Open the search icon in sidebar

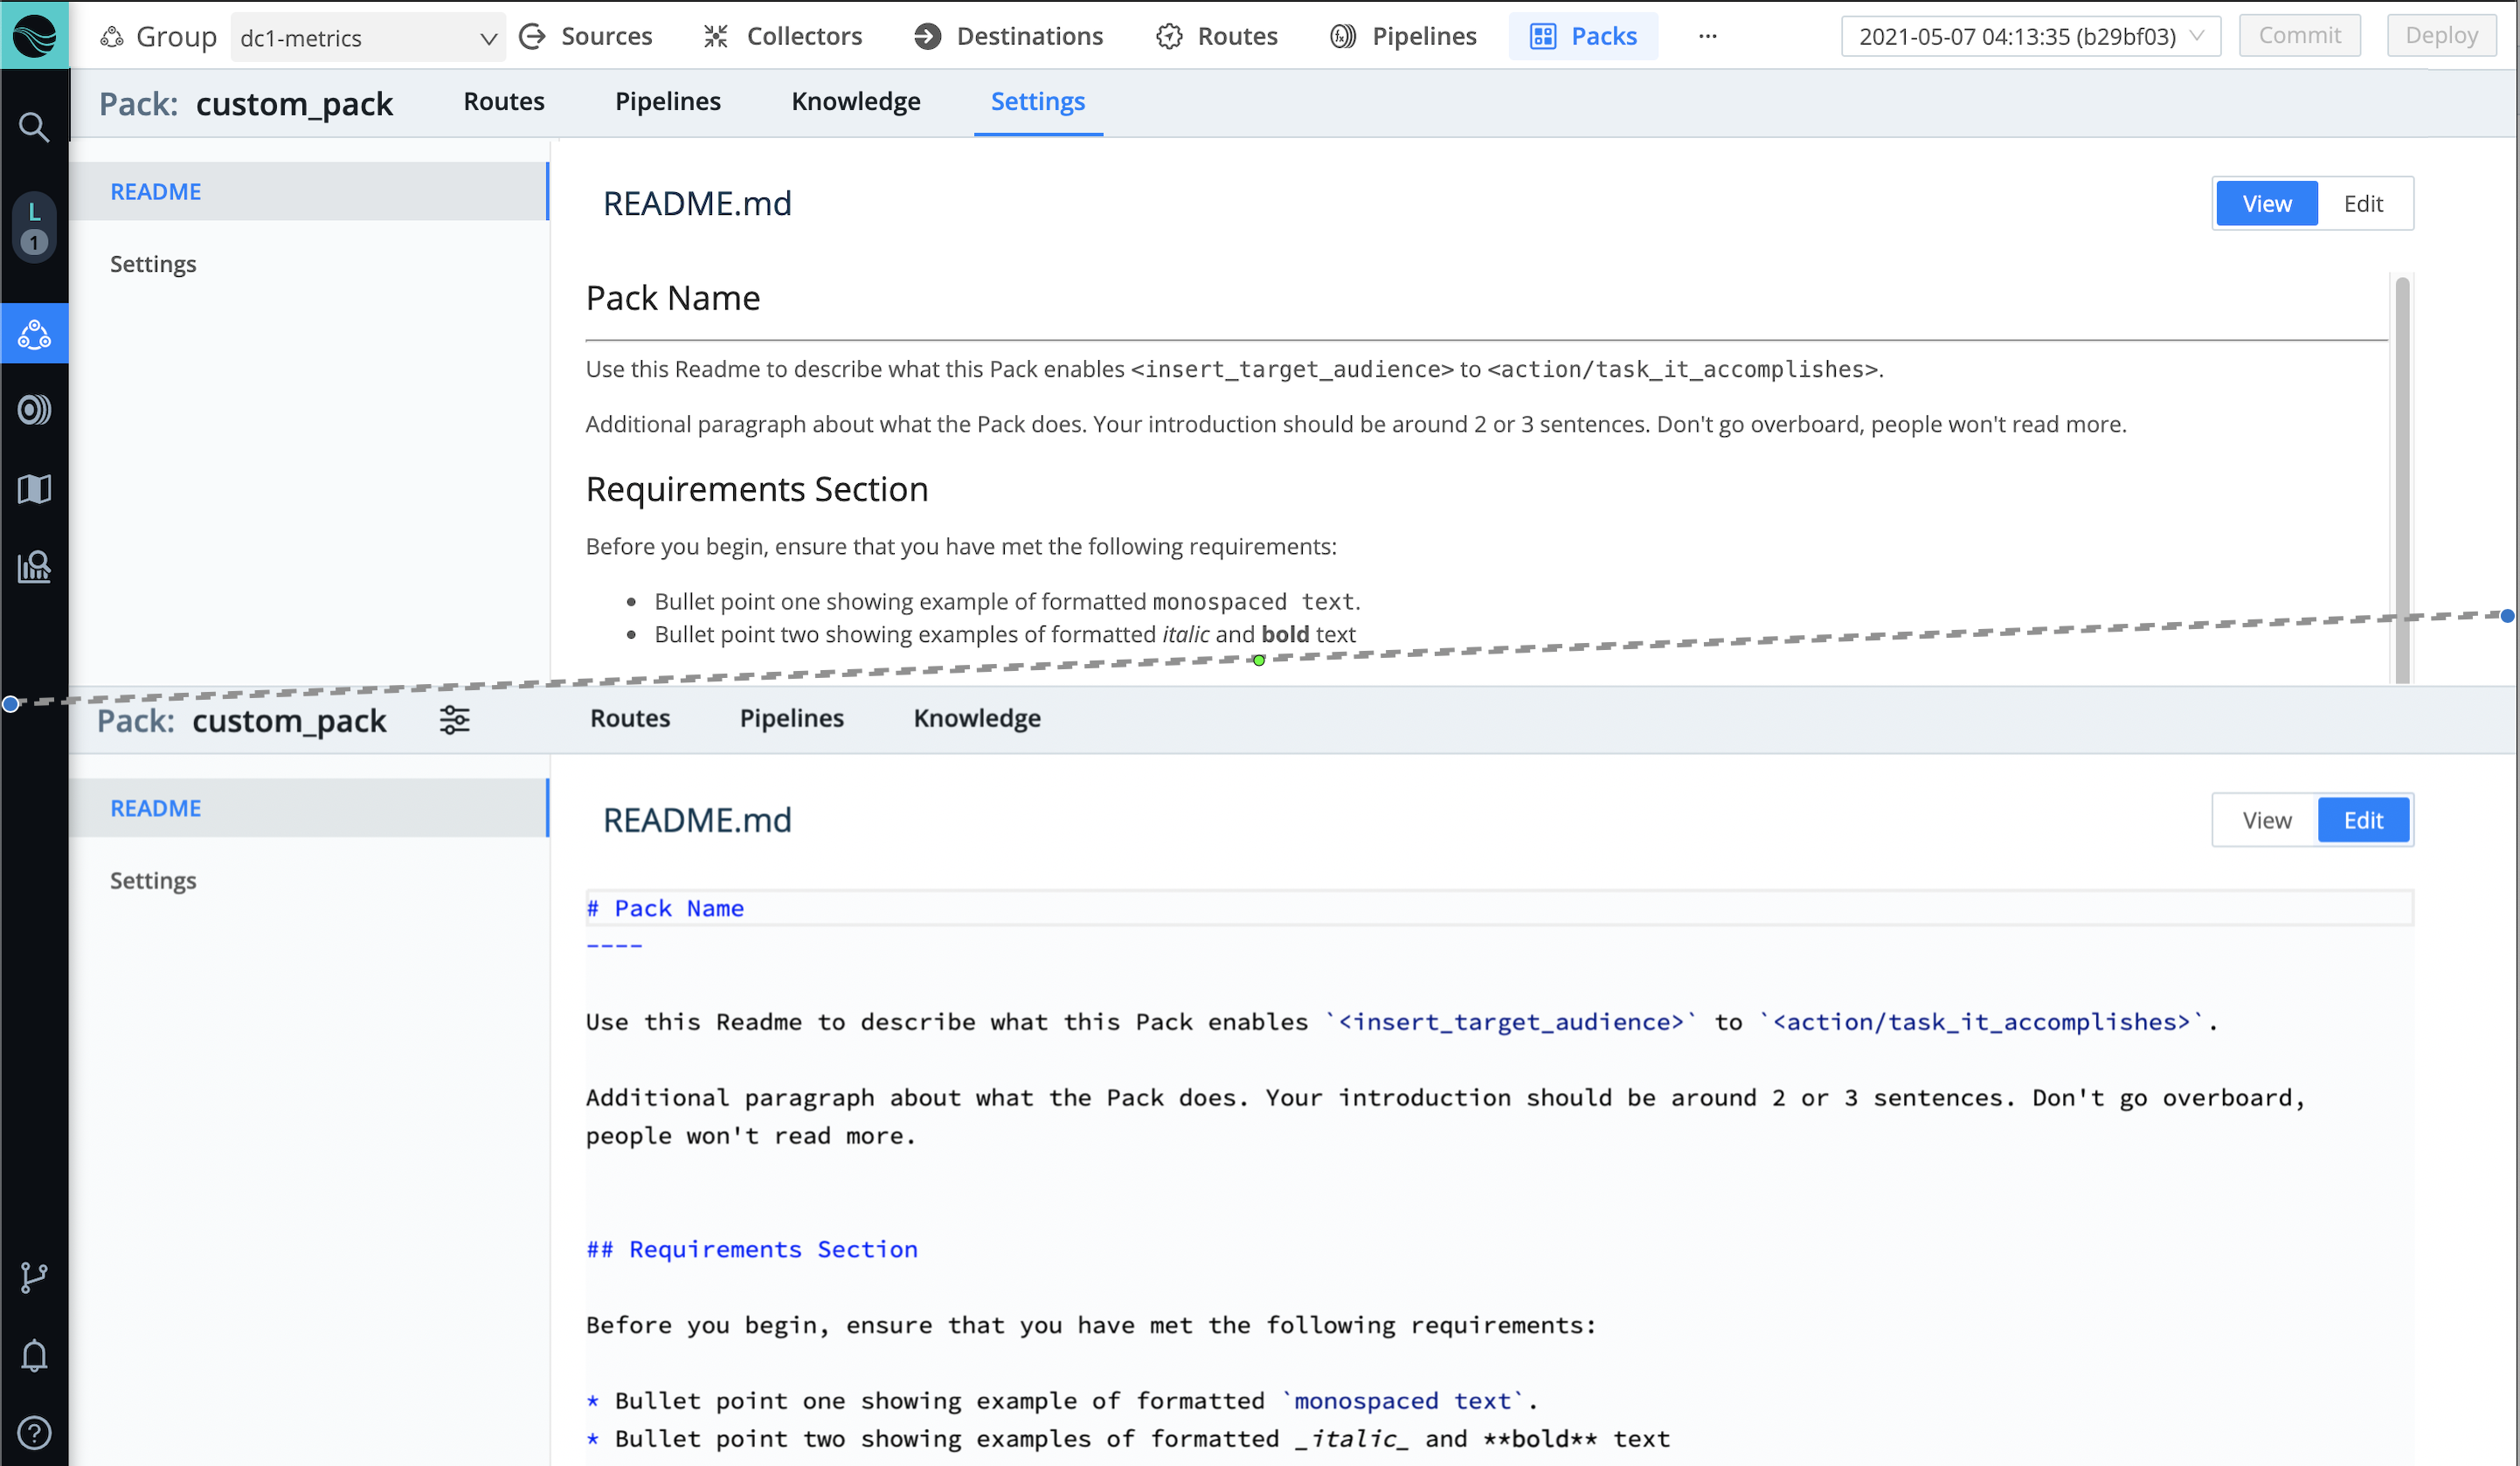click(x=34, y=127)
